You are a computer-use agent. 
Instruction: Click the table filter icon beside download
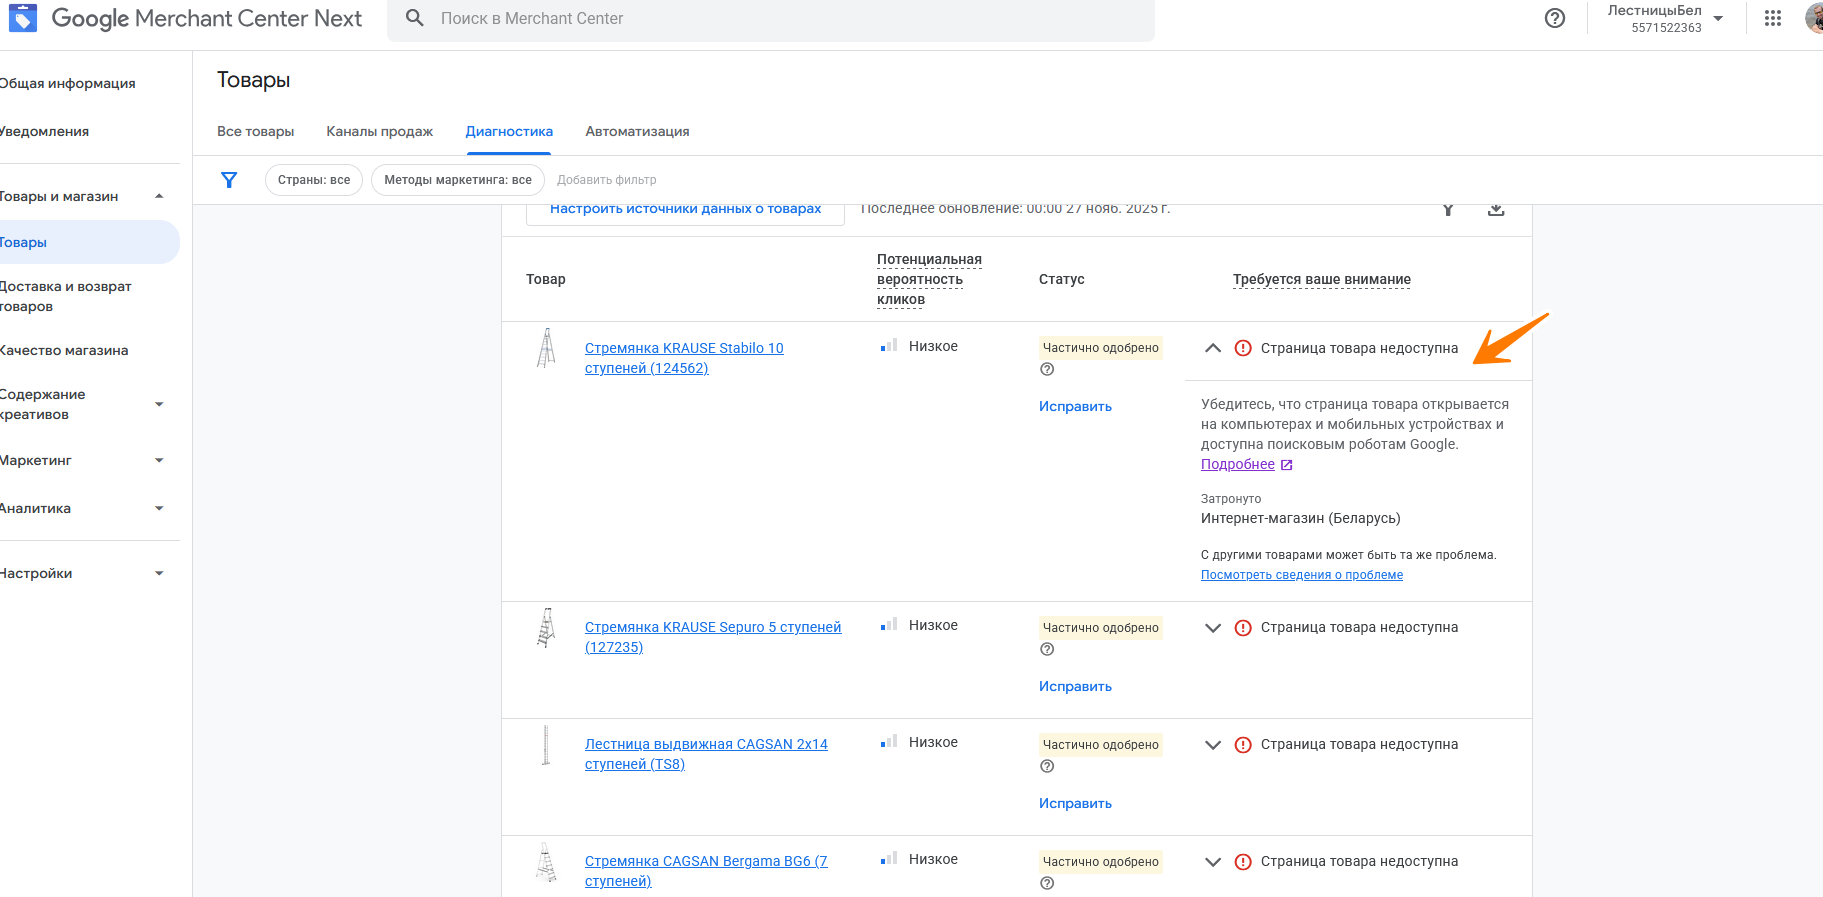tap(1447, 210)
